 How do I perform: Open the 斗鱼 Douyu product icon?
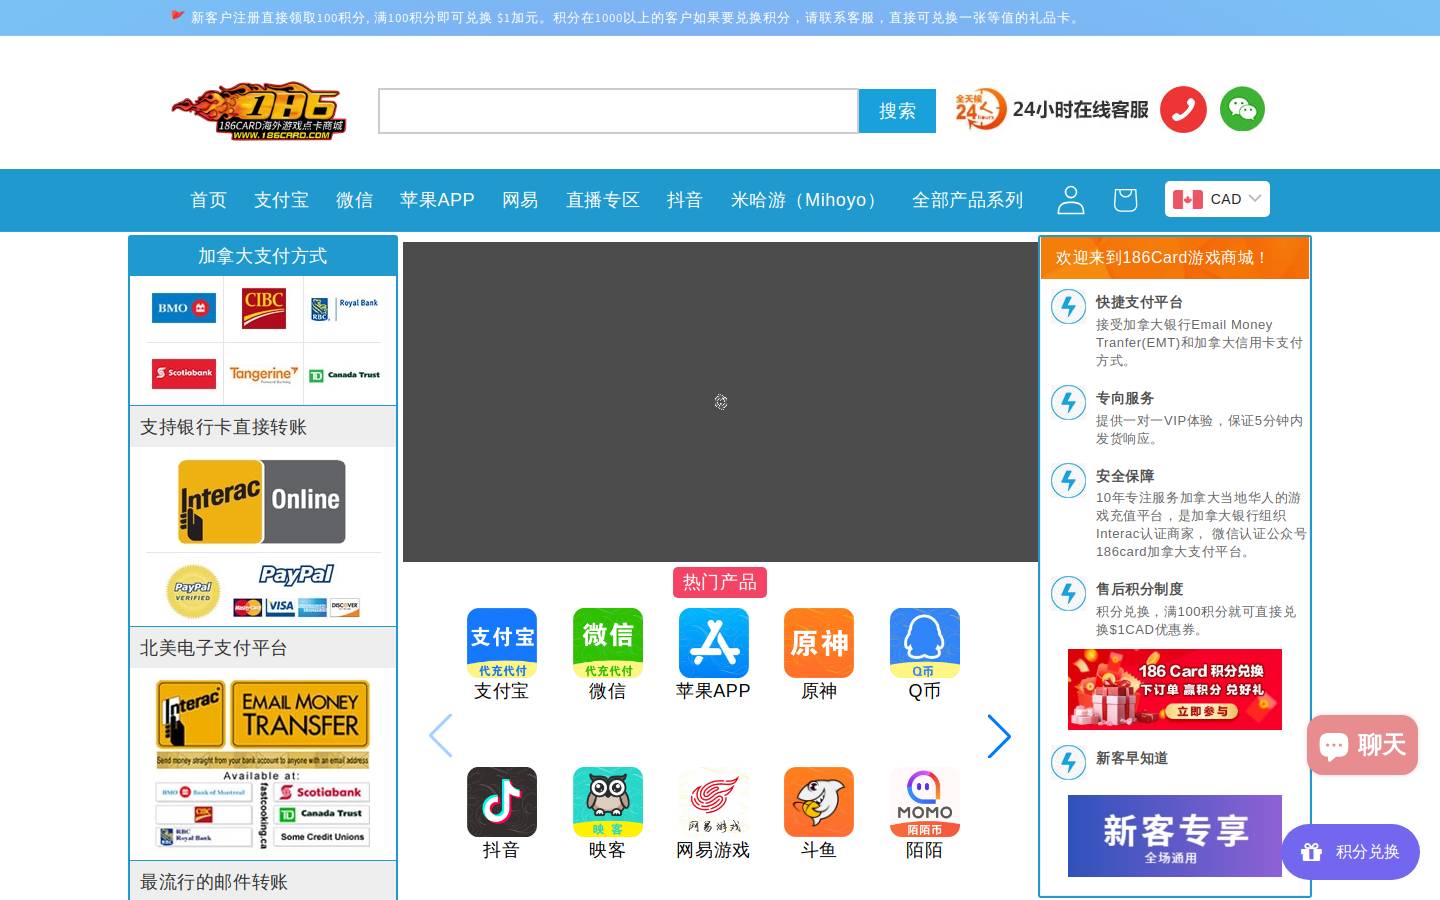pyautogui.click(x=819, y=802)
